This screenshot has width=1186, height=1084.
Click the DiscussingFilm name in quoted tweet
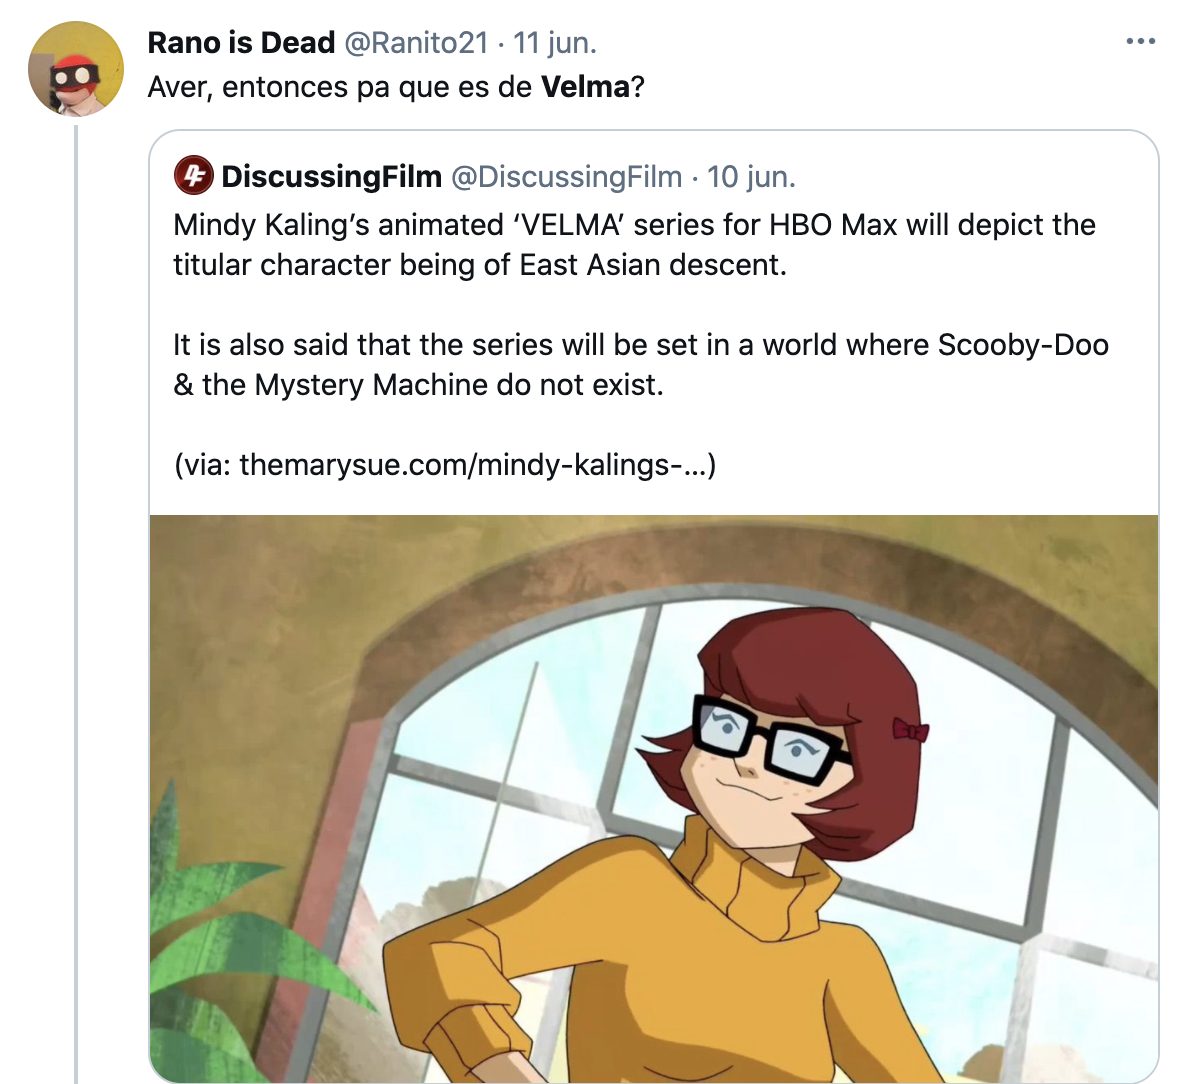[x=331, y=177]
